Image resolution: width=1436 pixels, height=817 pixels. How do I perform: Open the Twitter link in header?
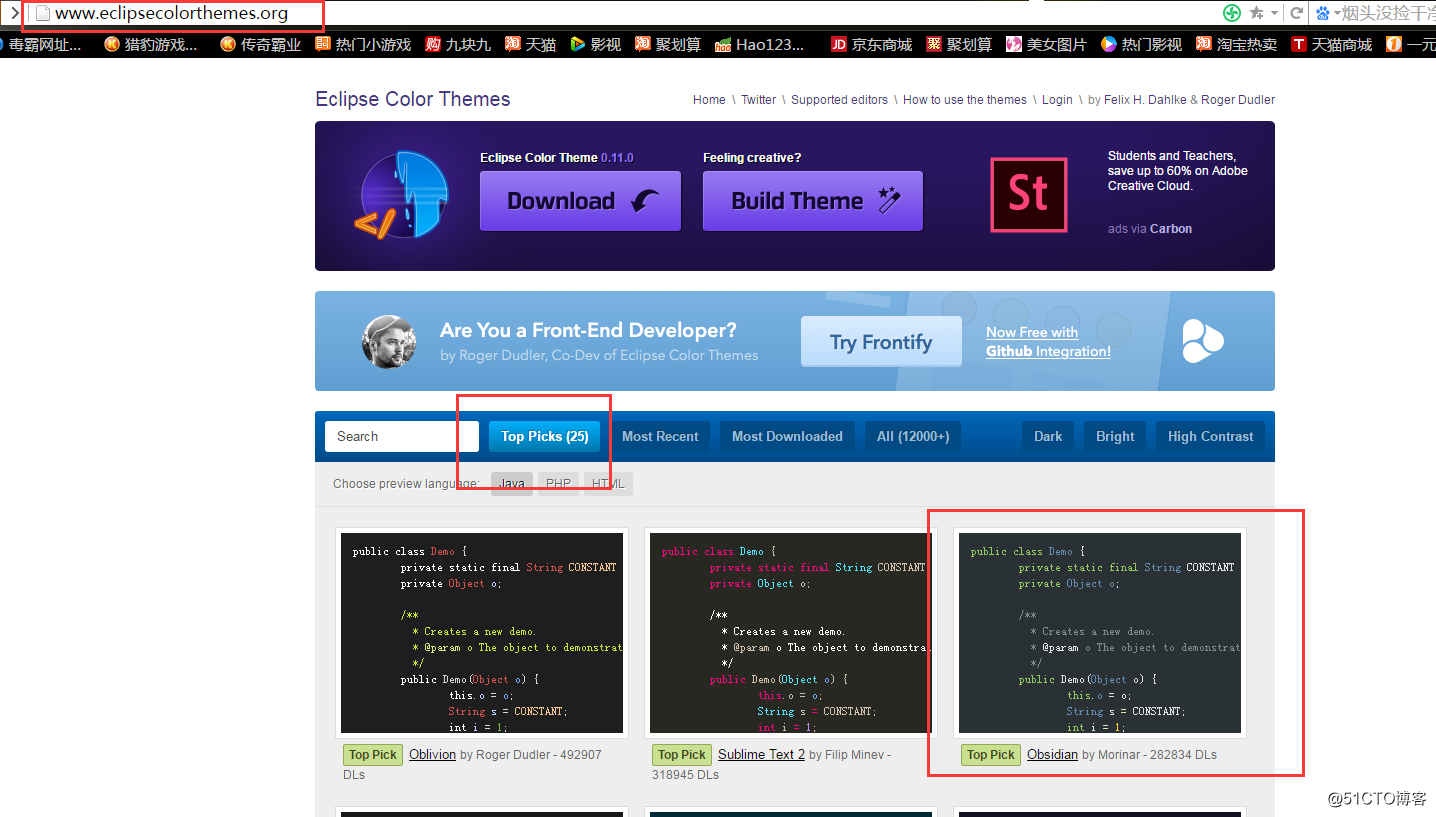(x=758, y=100)
